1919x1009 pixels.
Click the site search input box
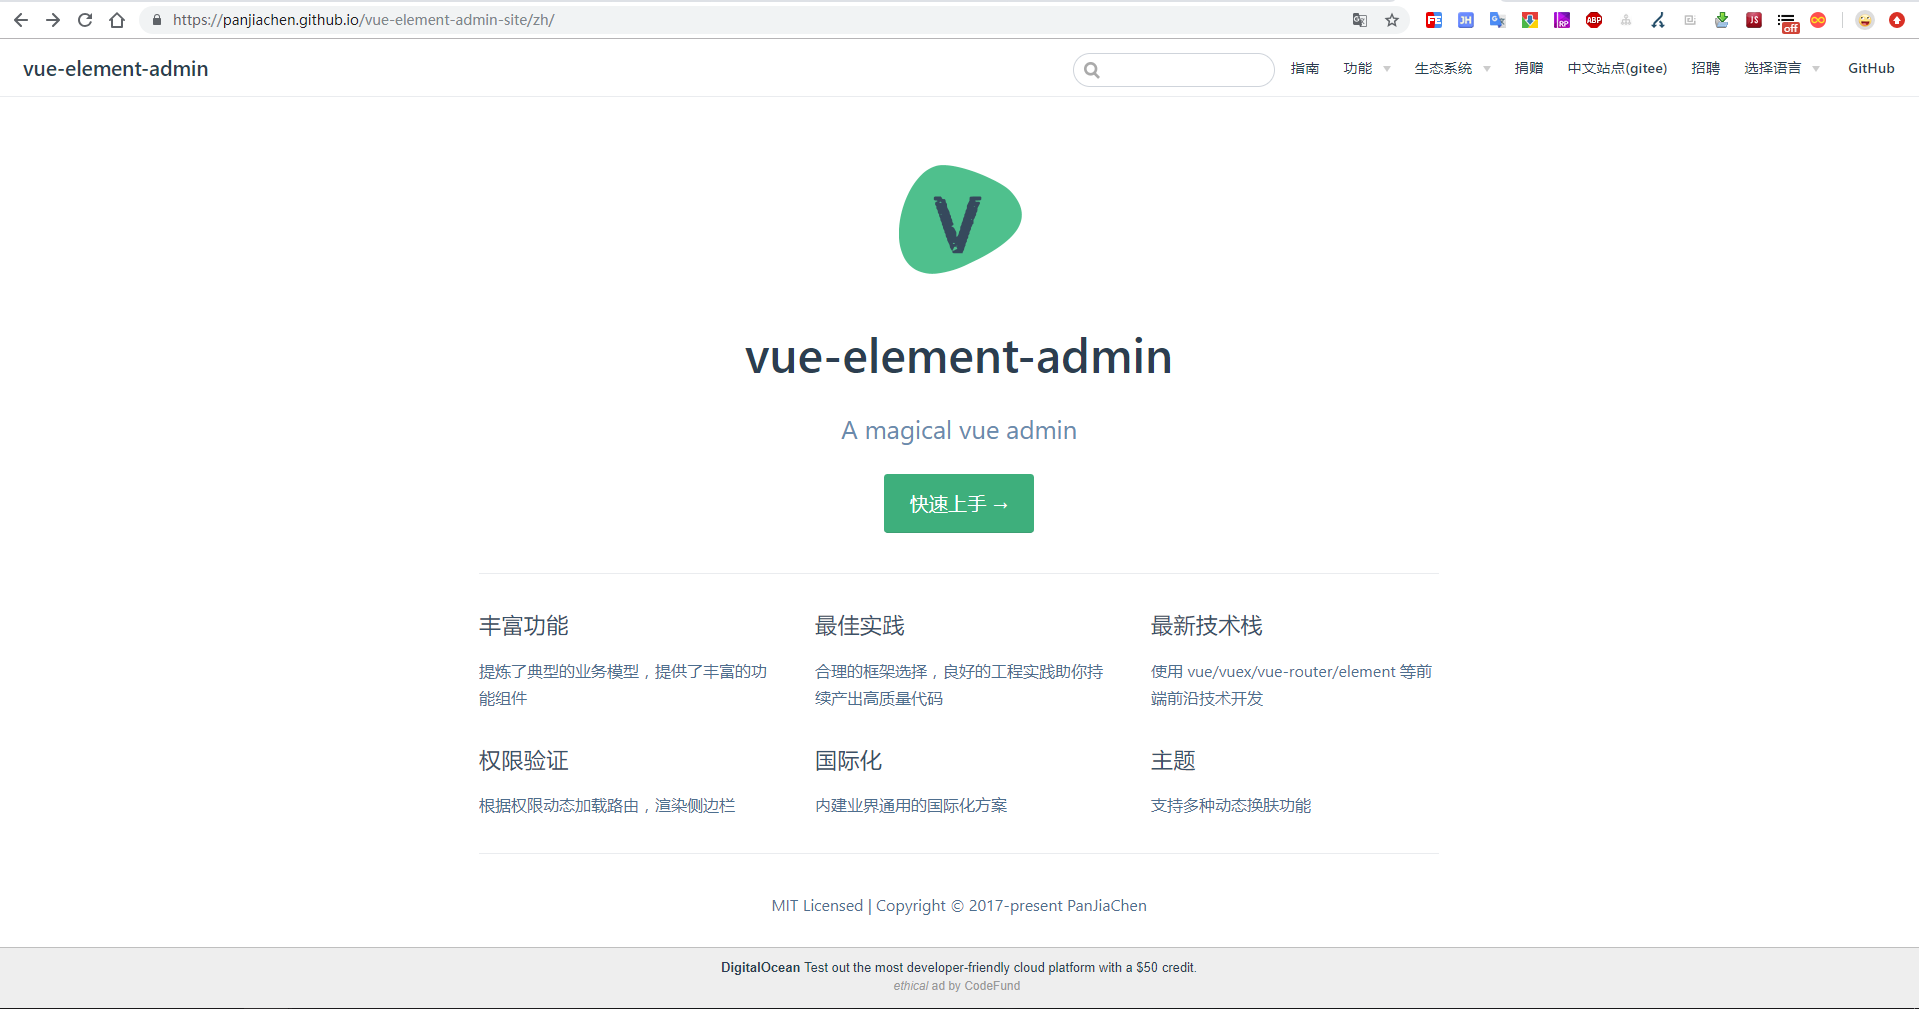(1174, 70)
